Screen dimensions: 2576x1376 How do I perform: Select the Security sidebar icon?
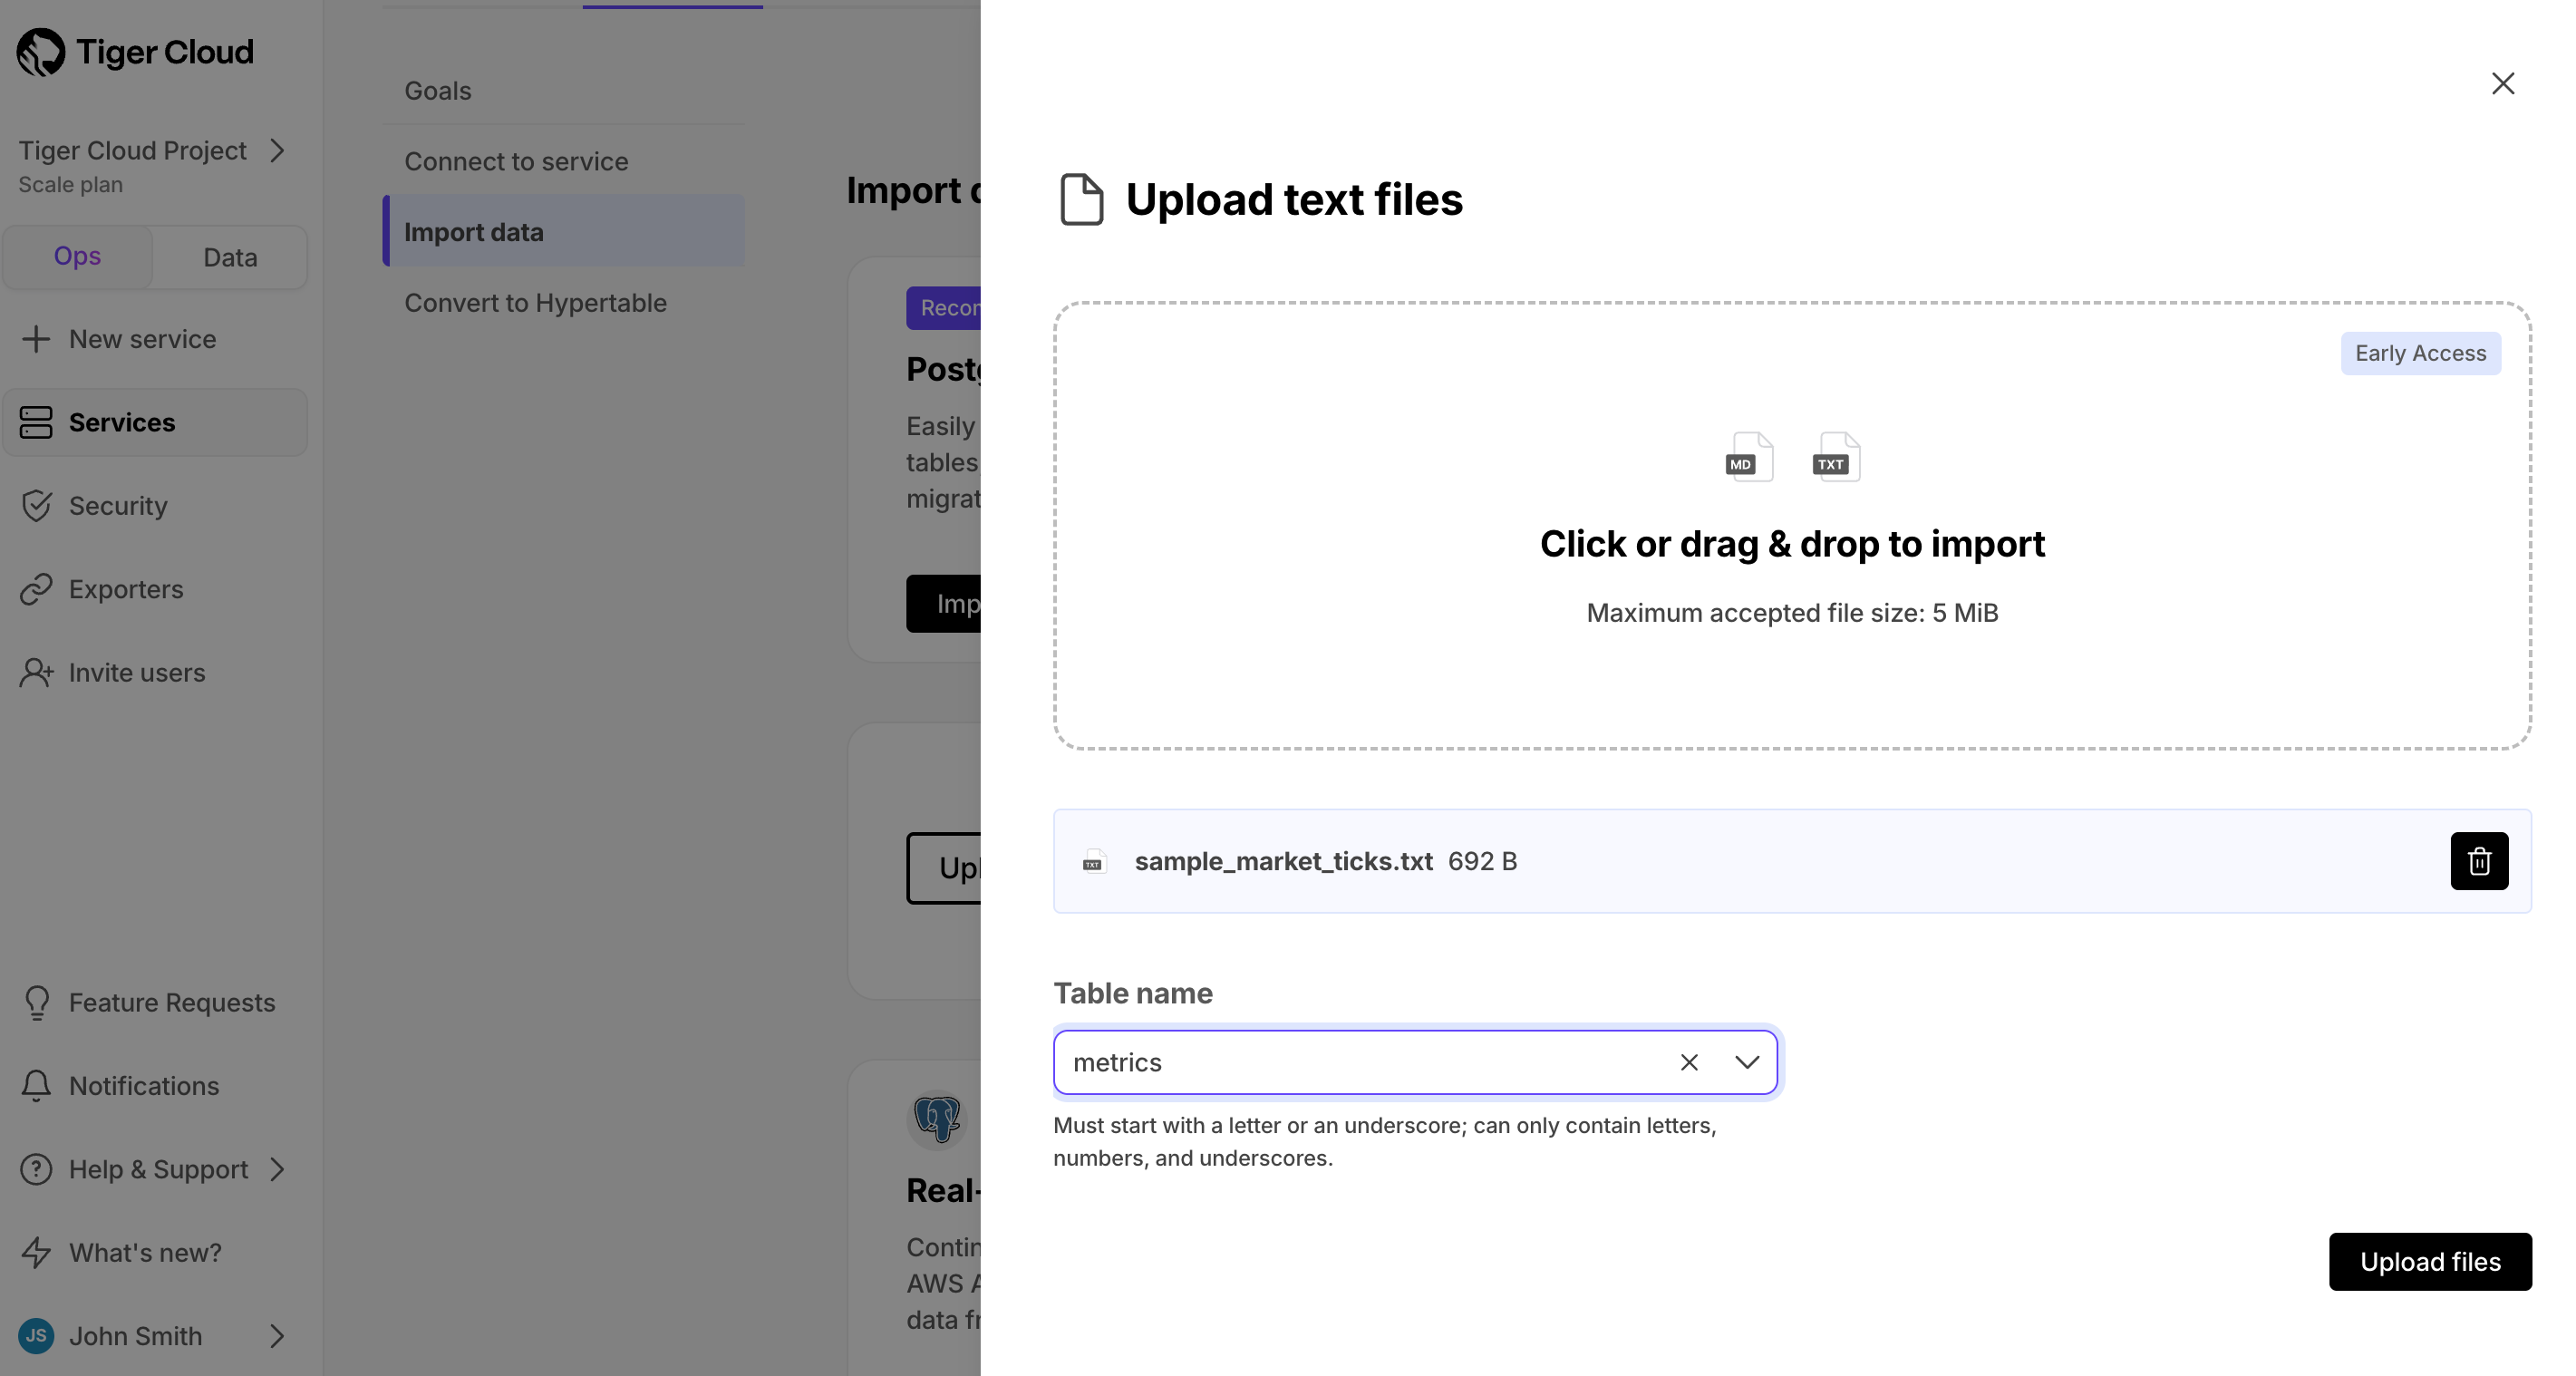pos(37,505)
